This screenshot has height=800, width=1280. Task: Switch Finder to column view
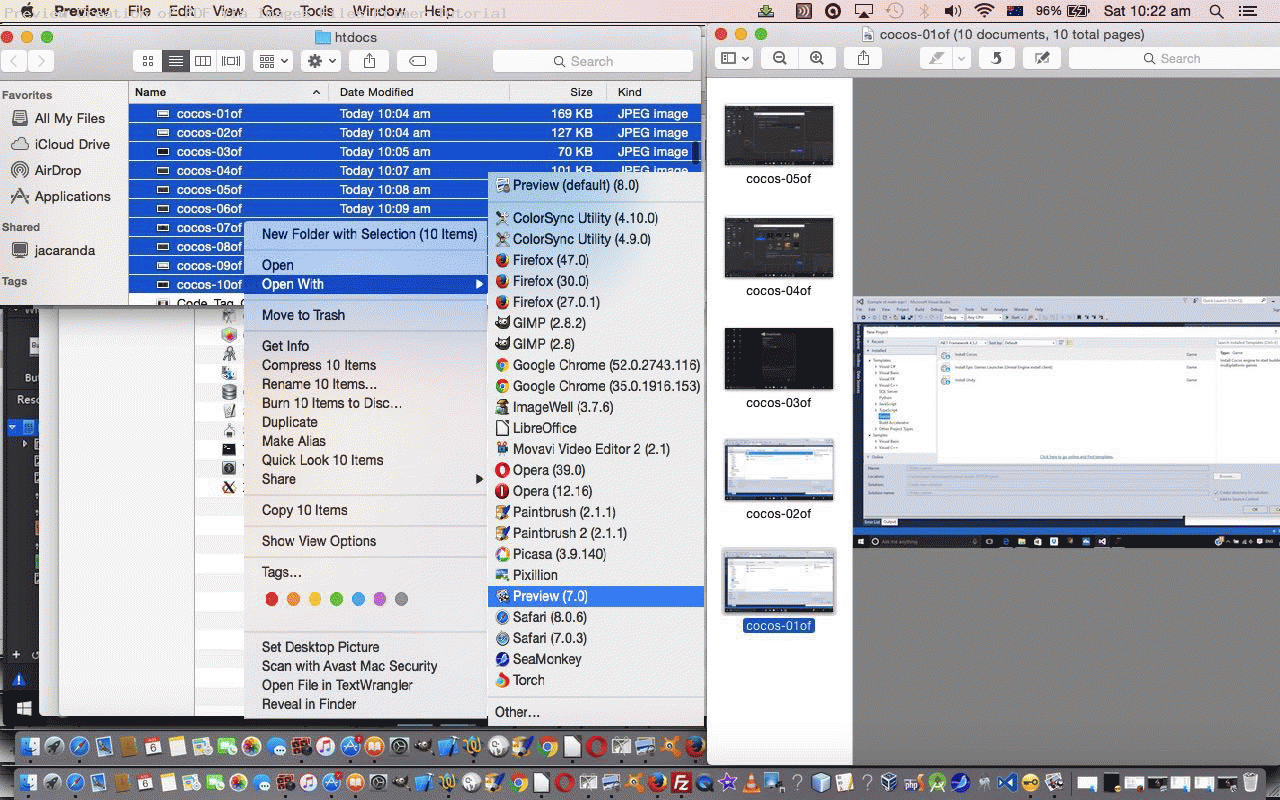(x=203, y=60)
